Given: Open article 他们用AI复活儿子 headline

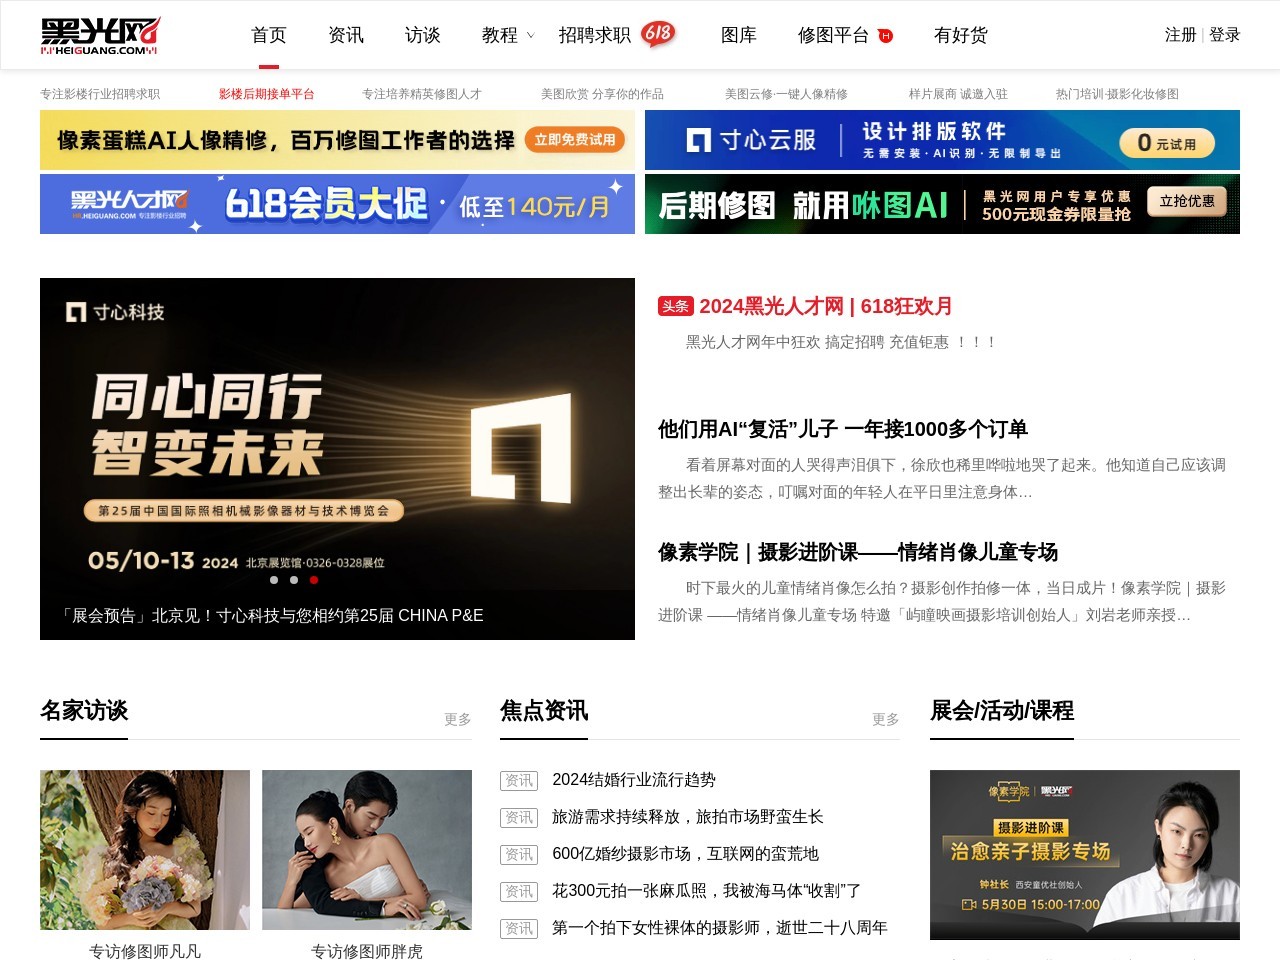Looking at the screenshot, I should 842,429.
